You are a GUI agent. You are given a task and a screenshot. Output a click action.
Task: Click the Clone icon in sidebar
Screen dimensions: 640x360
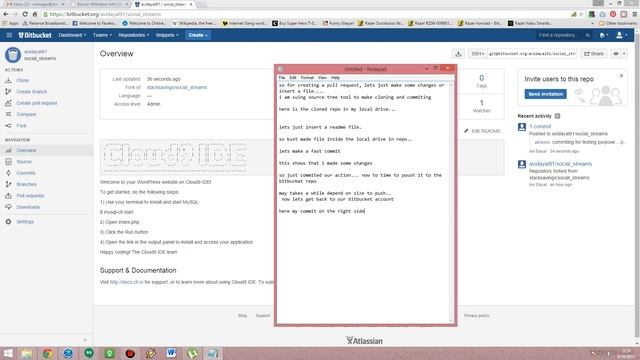8,80
